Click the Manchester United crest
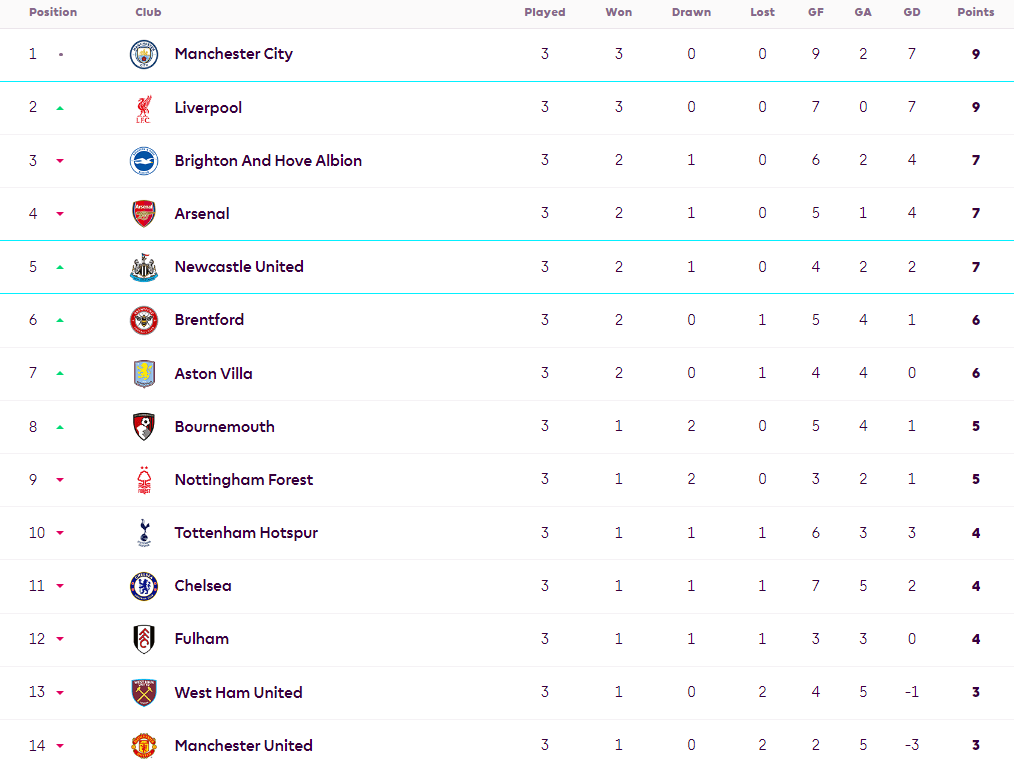This screenshot has width=1014, height=772. pos(144,745)
